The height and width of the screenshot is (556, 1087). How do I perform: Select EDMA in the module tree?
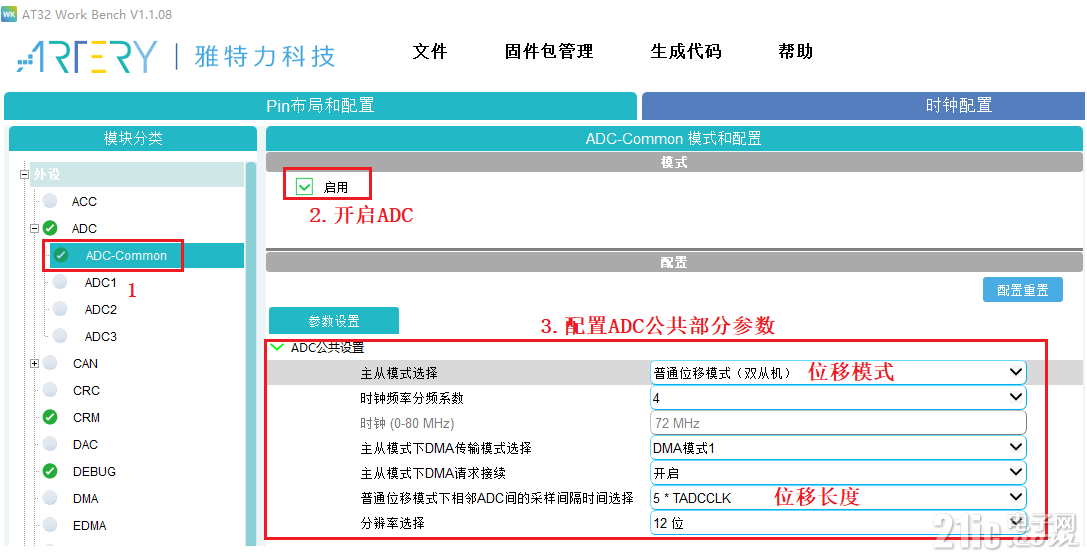(89, 526)
